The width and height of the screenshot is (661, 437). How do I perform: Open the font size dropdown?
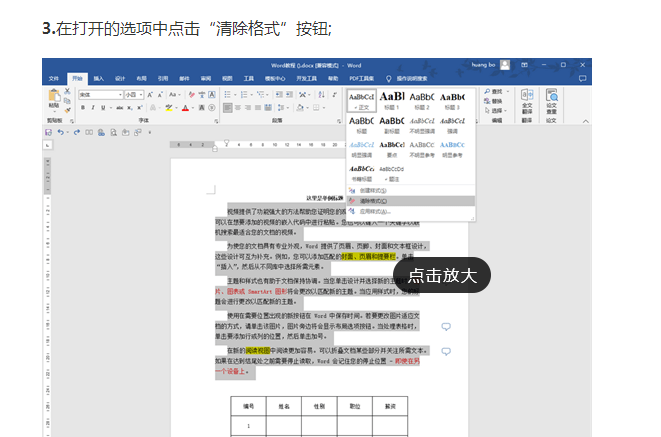pos(141,95)
